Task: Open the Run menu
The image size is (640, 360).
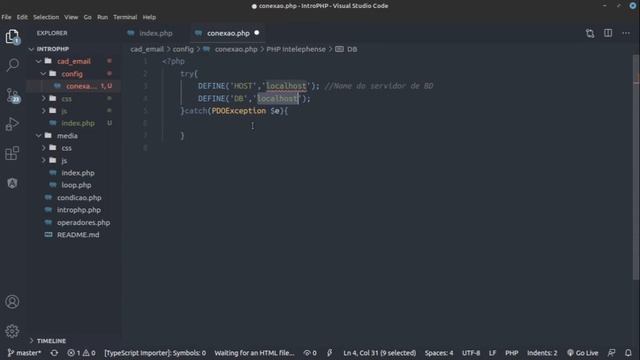Action: coord(102,17)
